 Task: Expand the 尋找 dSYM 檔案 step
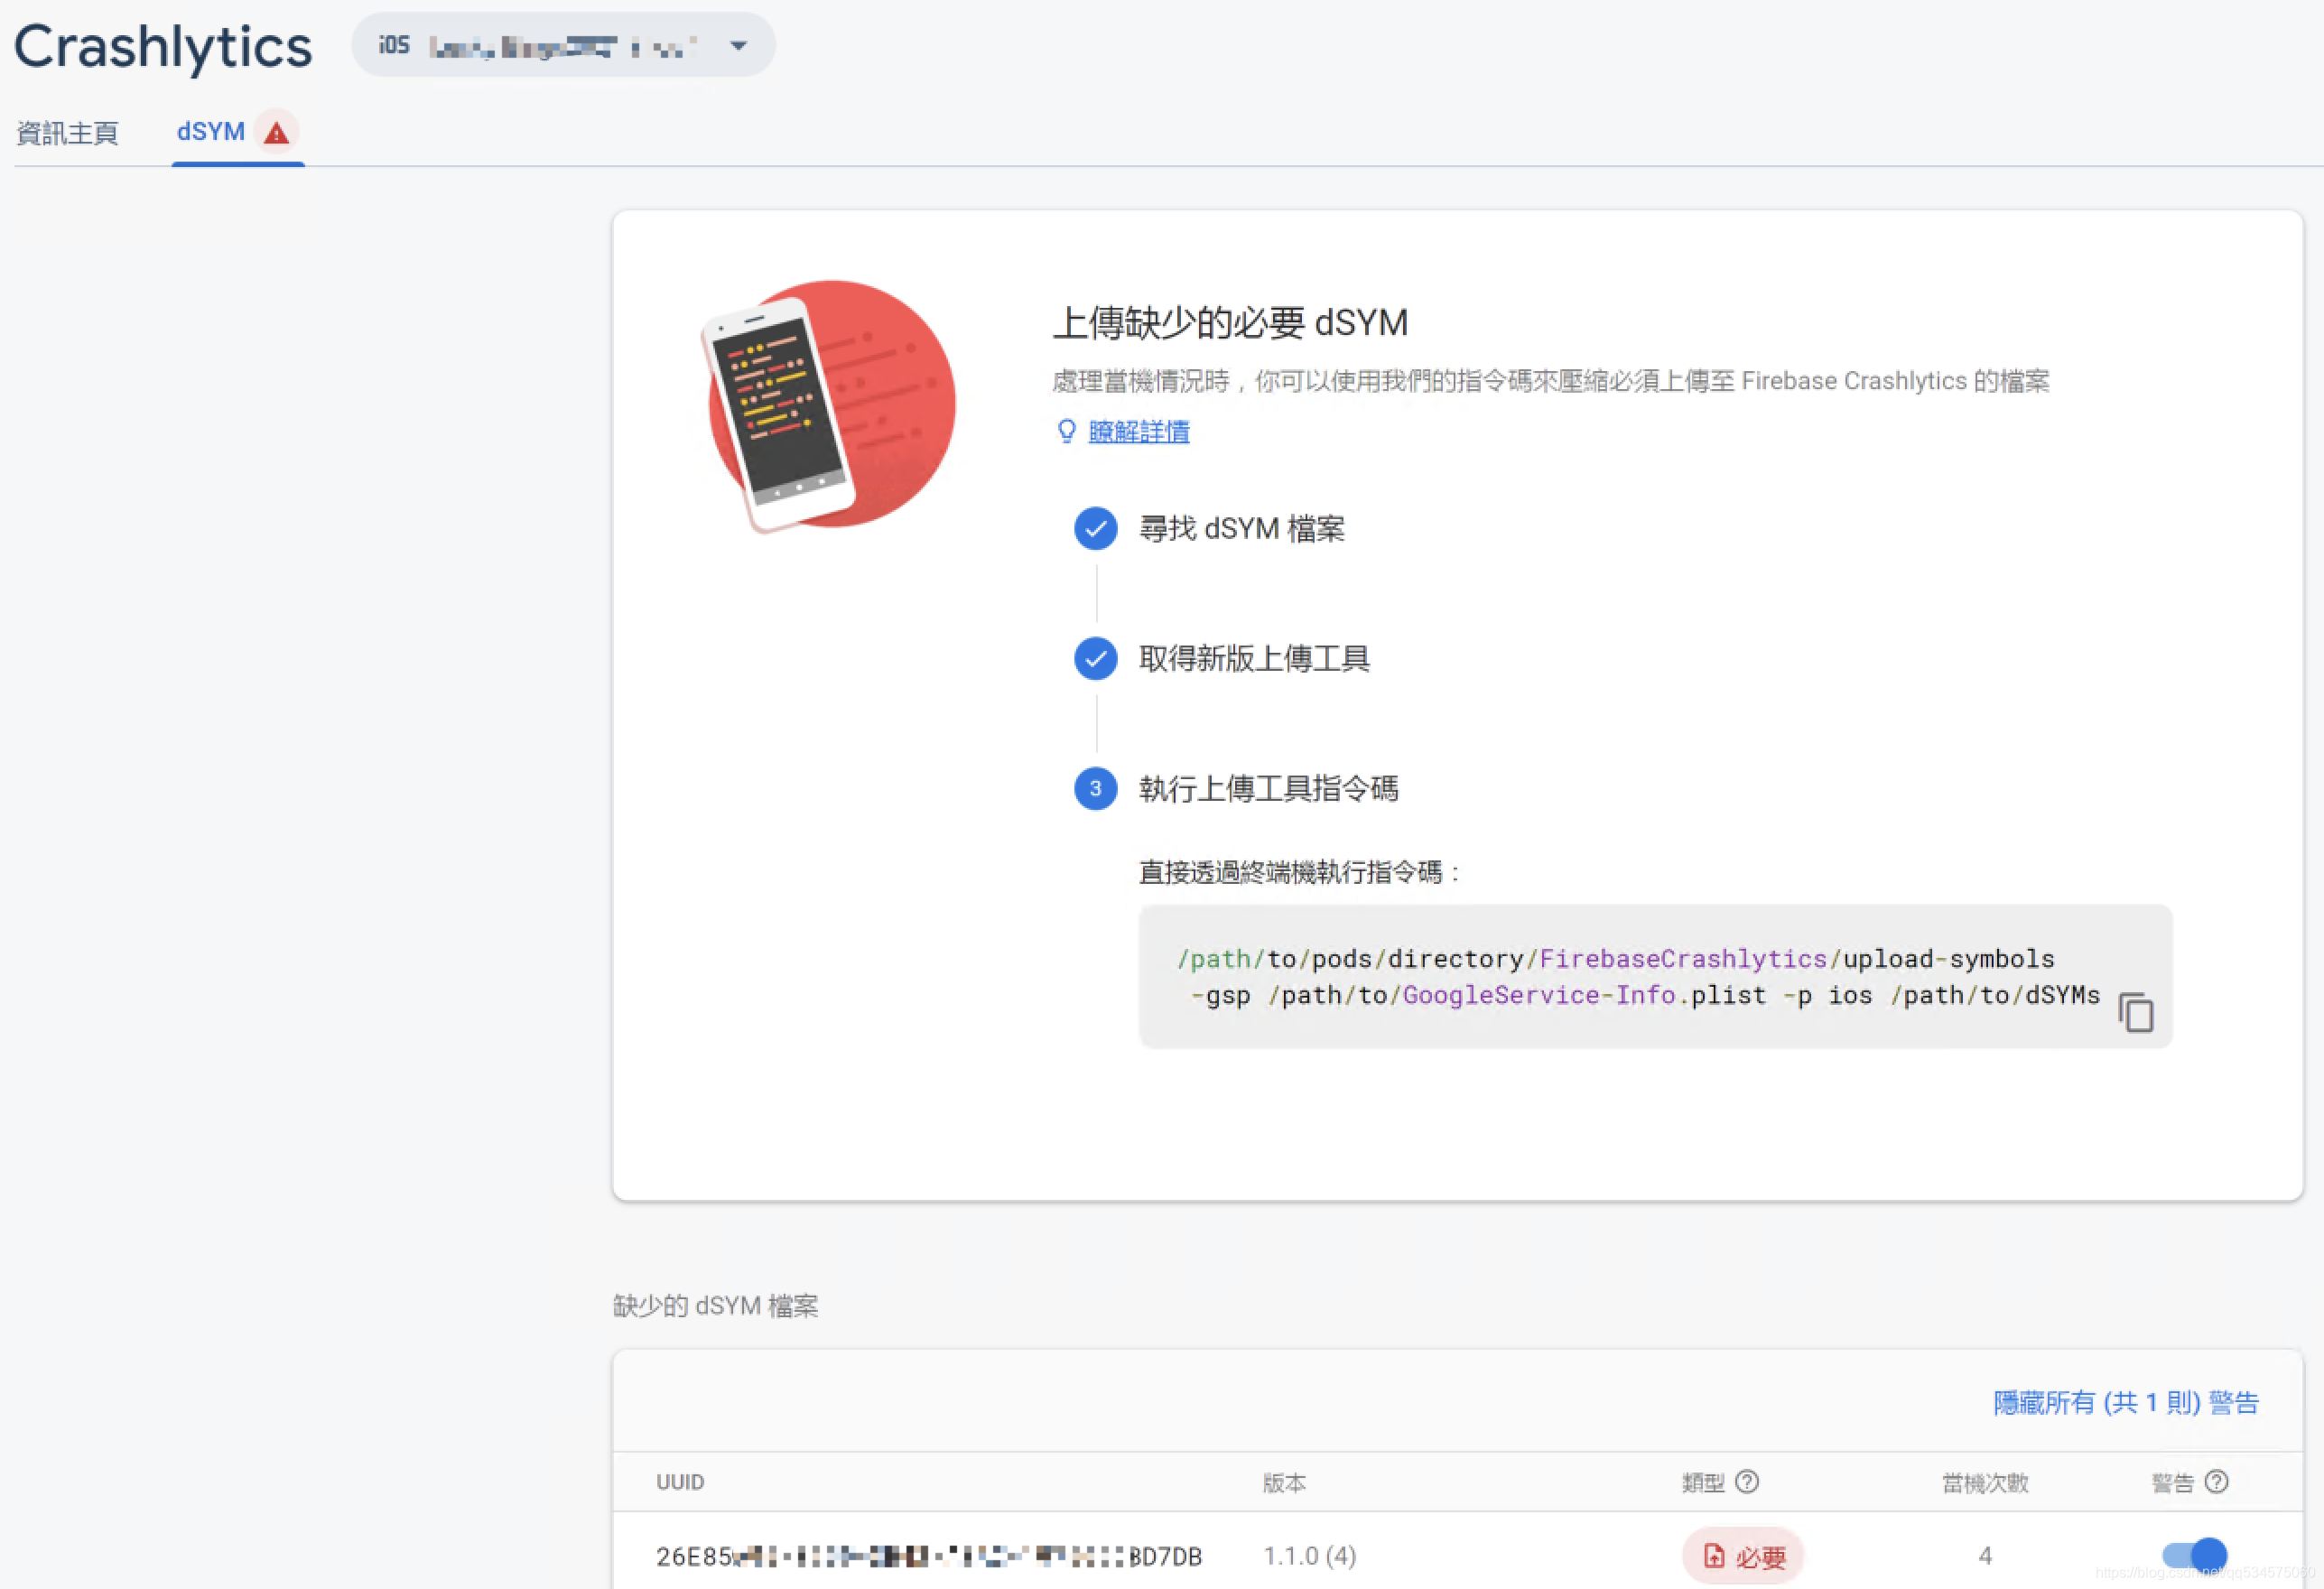(1241, 528)
